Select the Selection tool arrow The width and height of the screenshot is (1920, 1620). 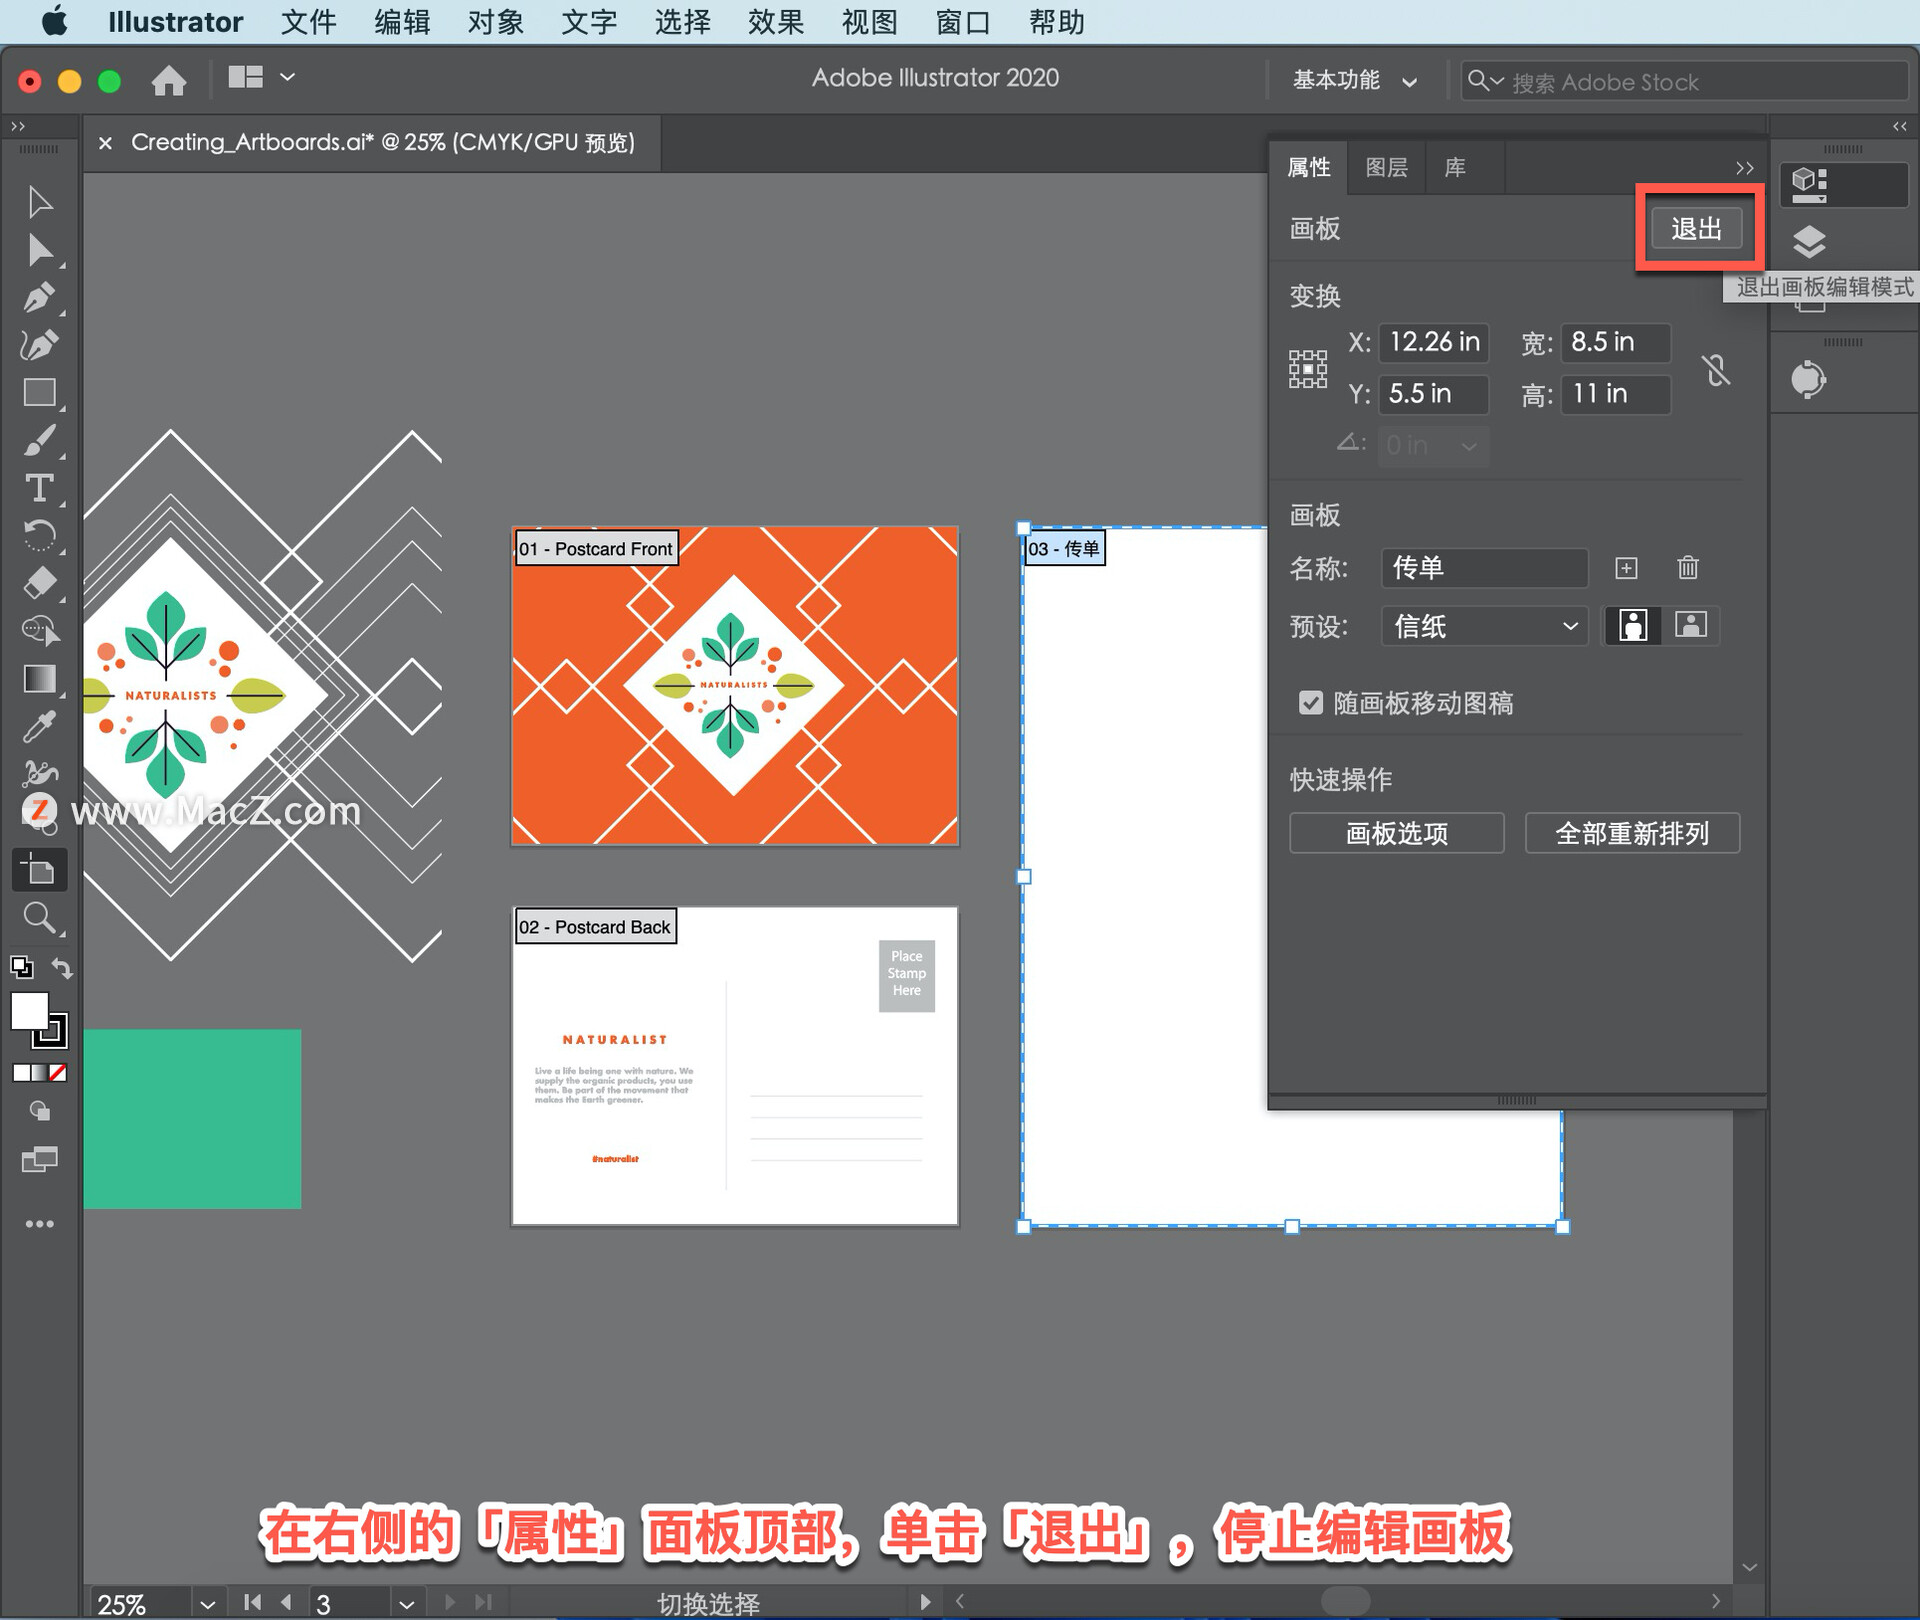coord(40,202)
